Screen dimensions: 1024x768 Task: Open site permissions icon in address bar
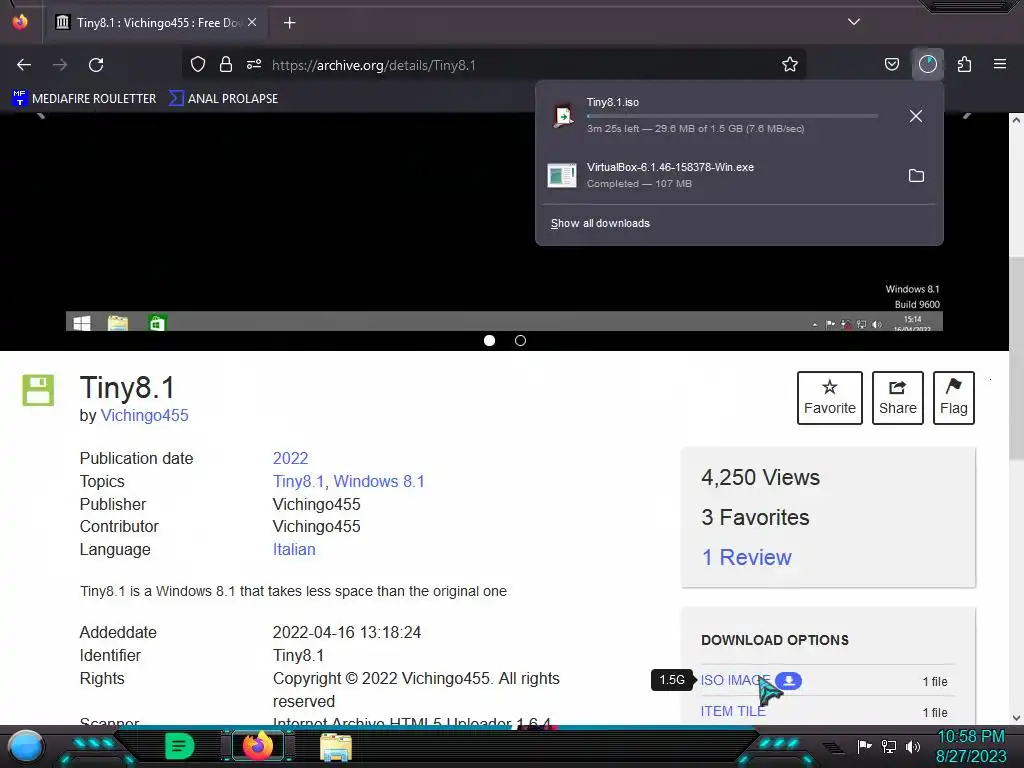[254, 65]
